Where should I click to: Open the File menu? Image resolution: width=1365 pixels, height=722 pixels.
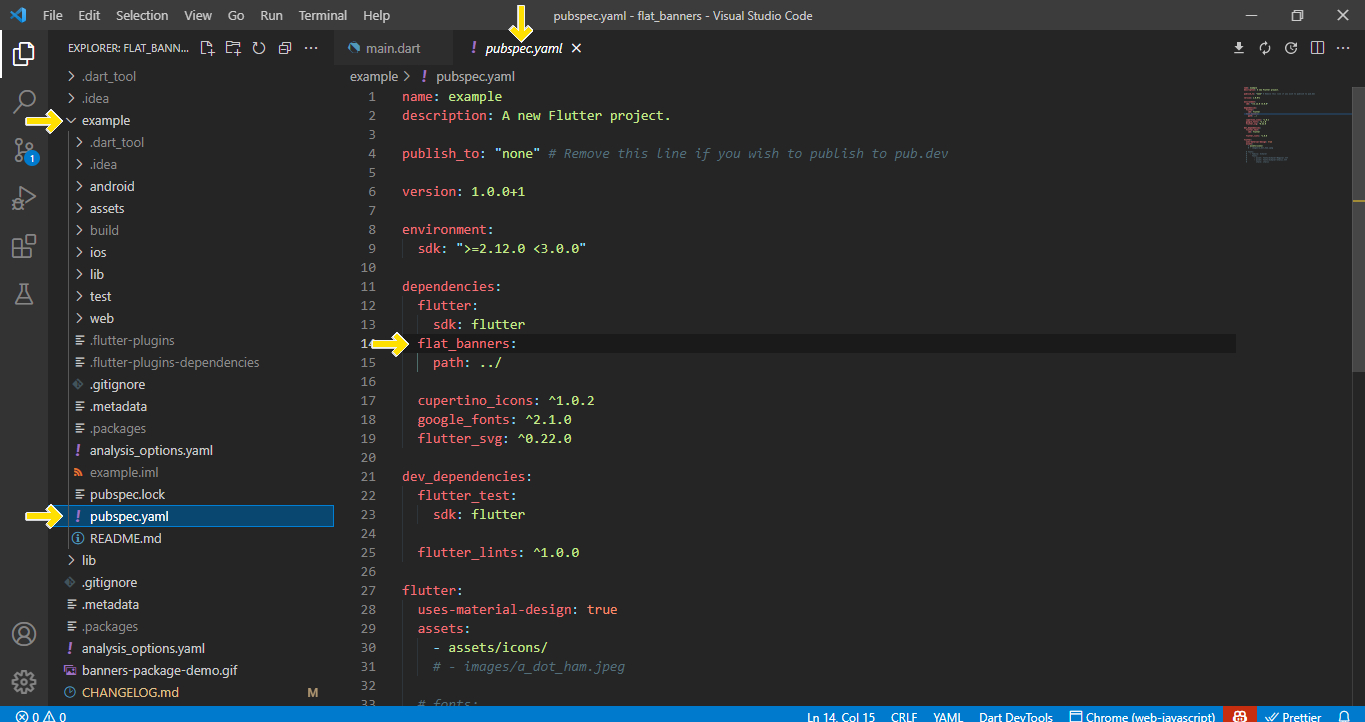click(53, 16)
